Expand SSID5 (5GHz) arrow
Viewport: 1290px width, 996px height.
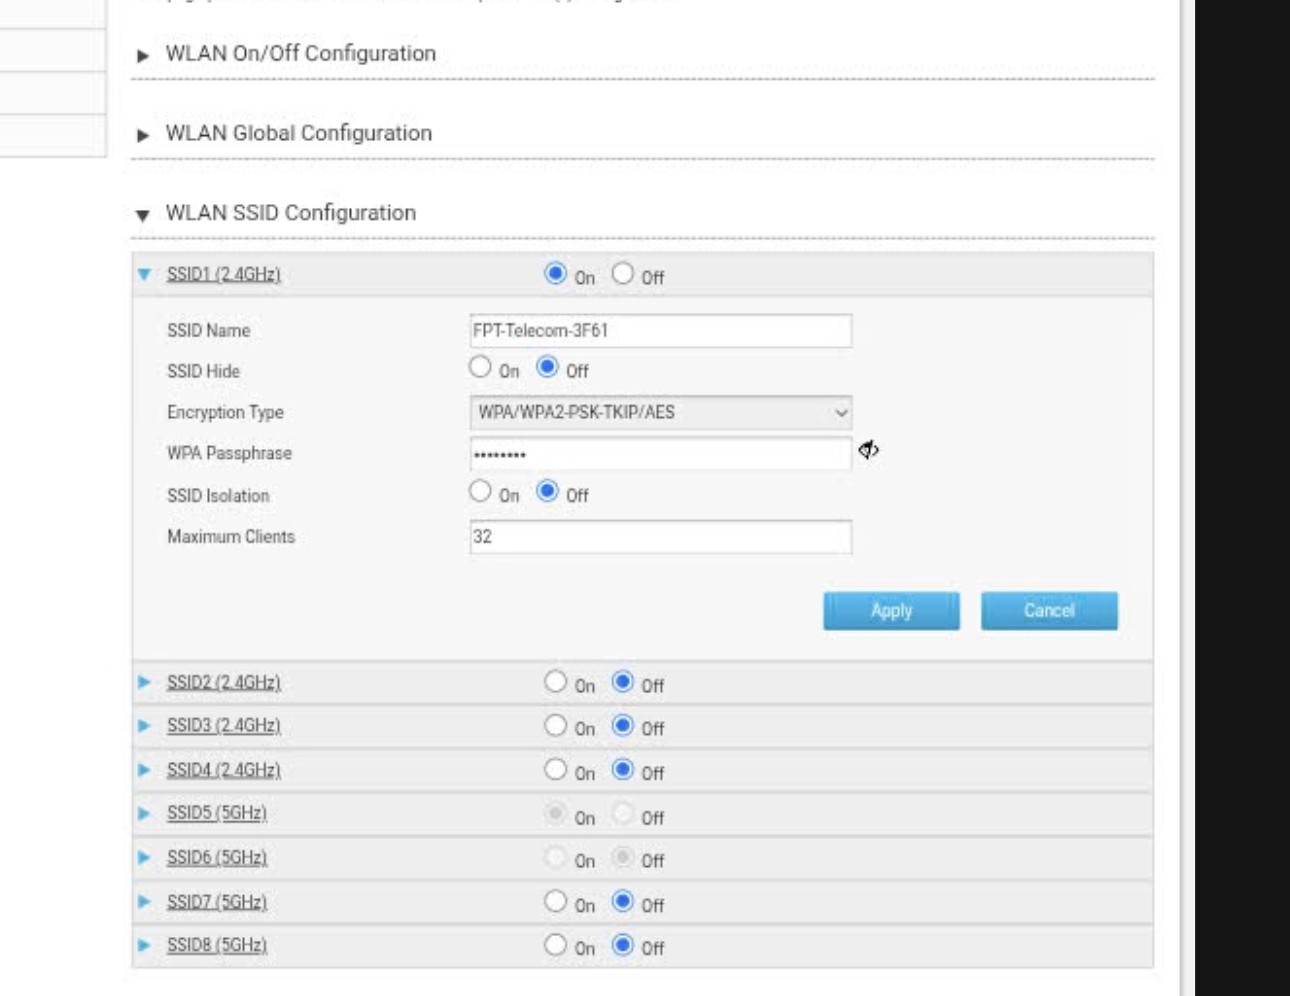144,813
